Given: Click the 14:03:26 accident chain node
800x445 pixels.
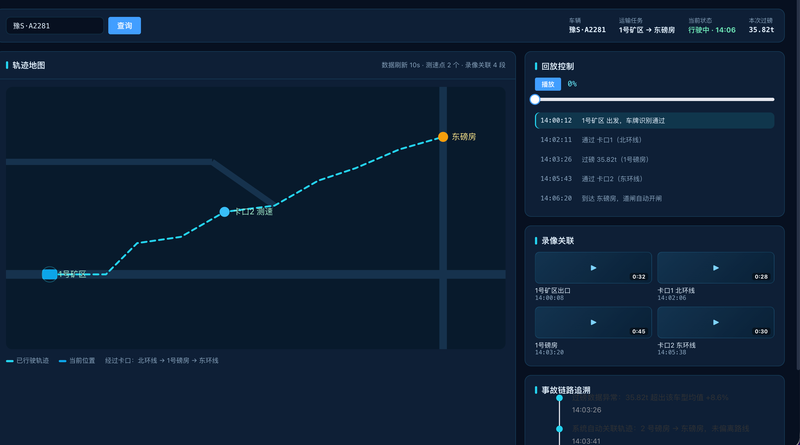Looking at the screenshot, I should point(560,398).
